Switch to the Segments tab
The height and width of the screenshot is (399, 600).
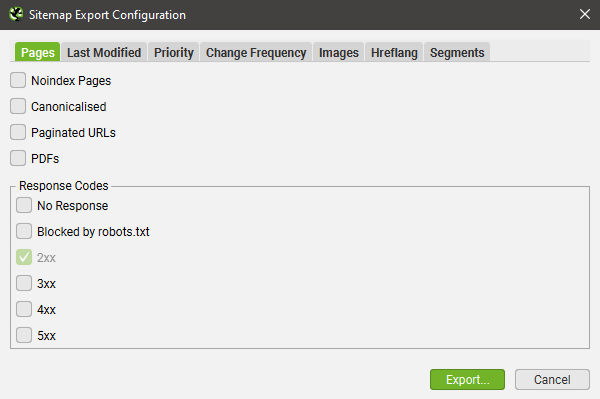coord(457,52)
